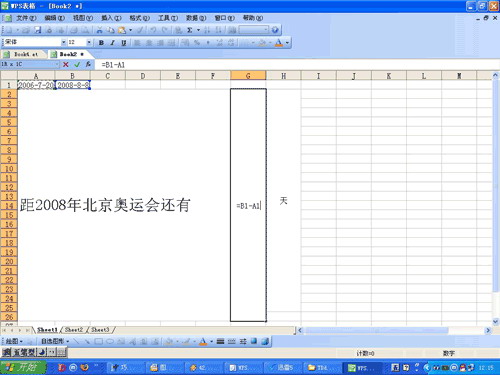500x375 pixels.
Task: Click the Firefox icon in the quick launch
Action: [85, 367]
